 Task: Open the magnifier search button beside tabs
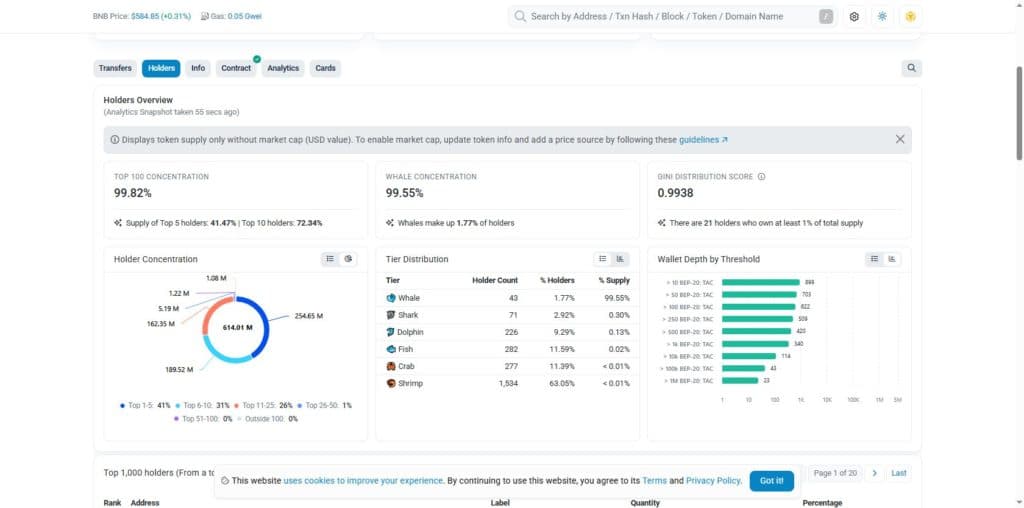pos(912,68)
